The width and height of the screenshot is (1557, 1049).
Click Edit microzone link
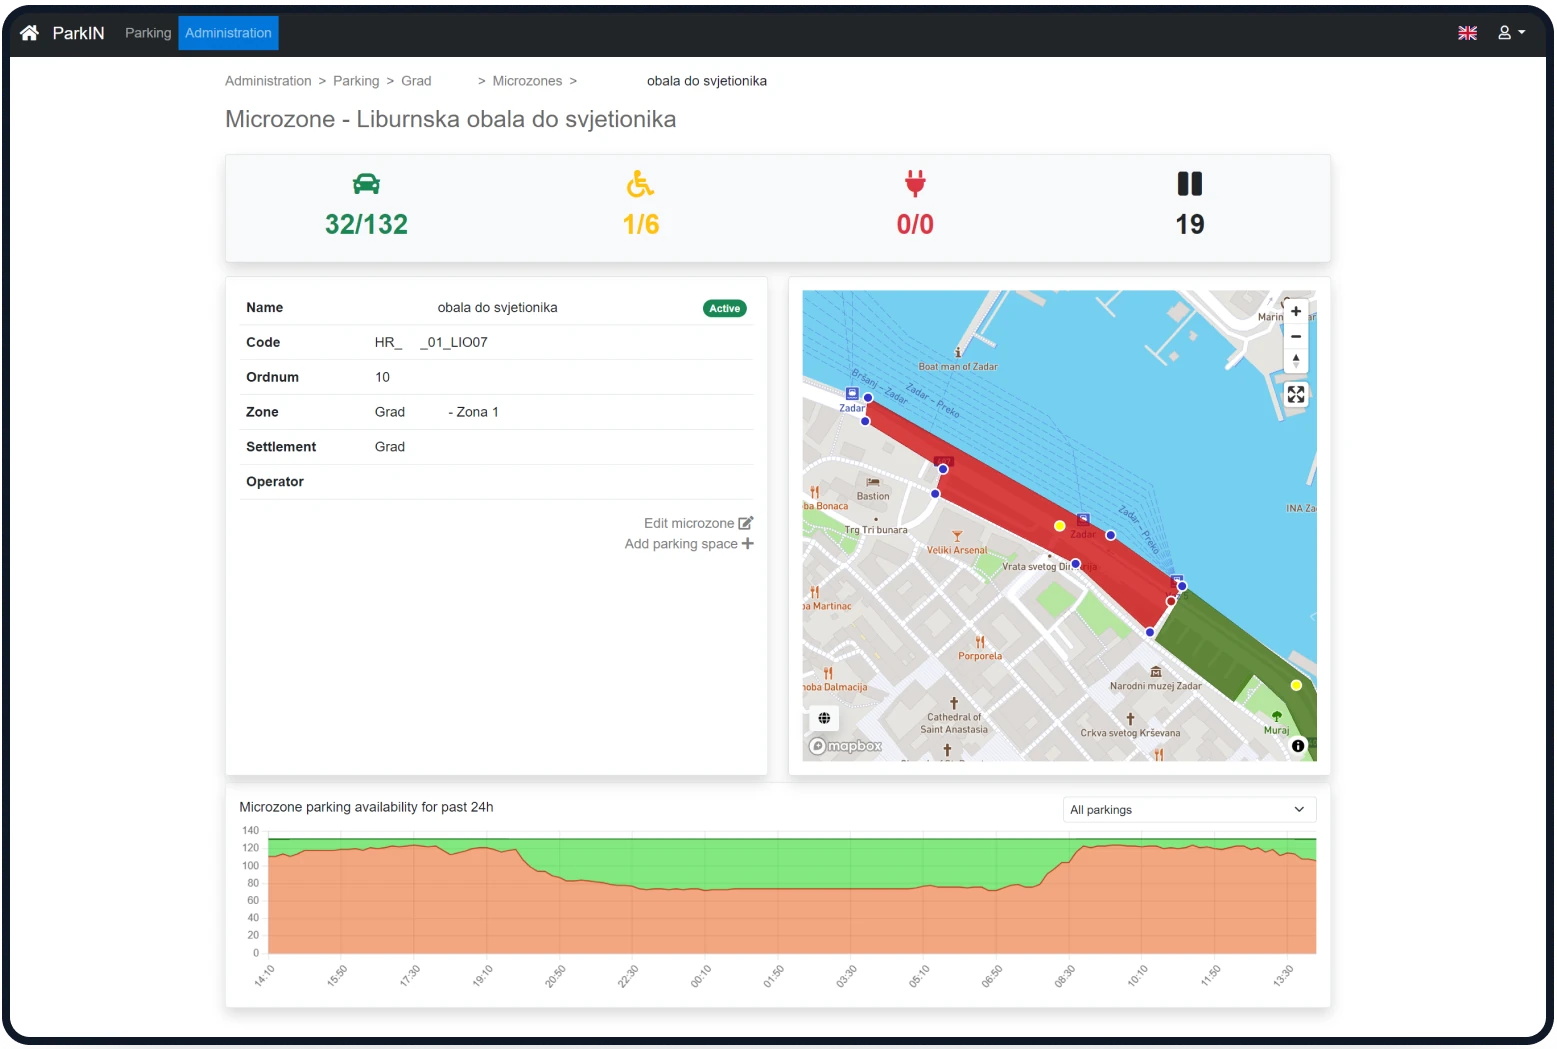[689, 523]
